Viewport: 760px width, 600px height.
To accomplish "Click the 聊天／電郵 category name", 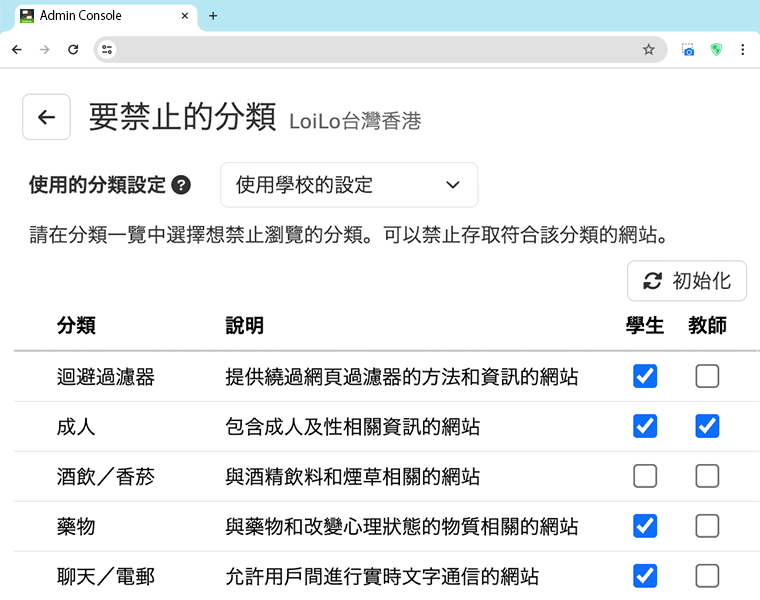I will [106, 576].
